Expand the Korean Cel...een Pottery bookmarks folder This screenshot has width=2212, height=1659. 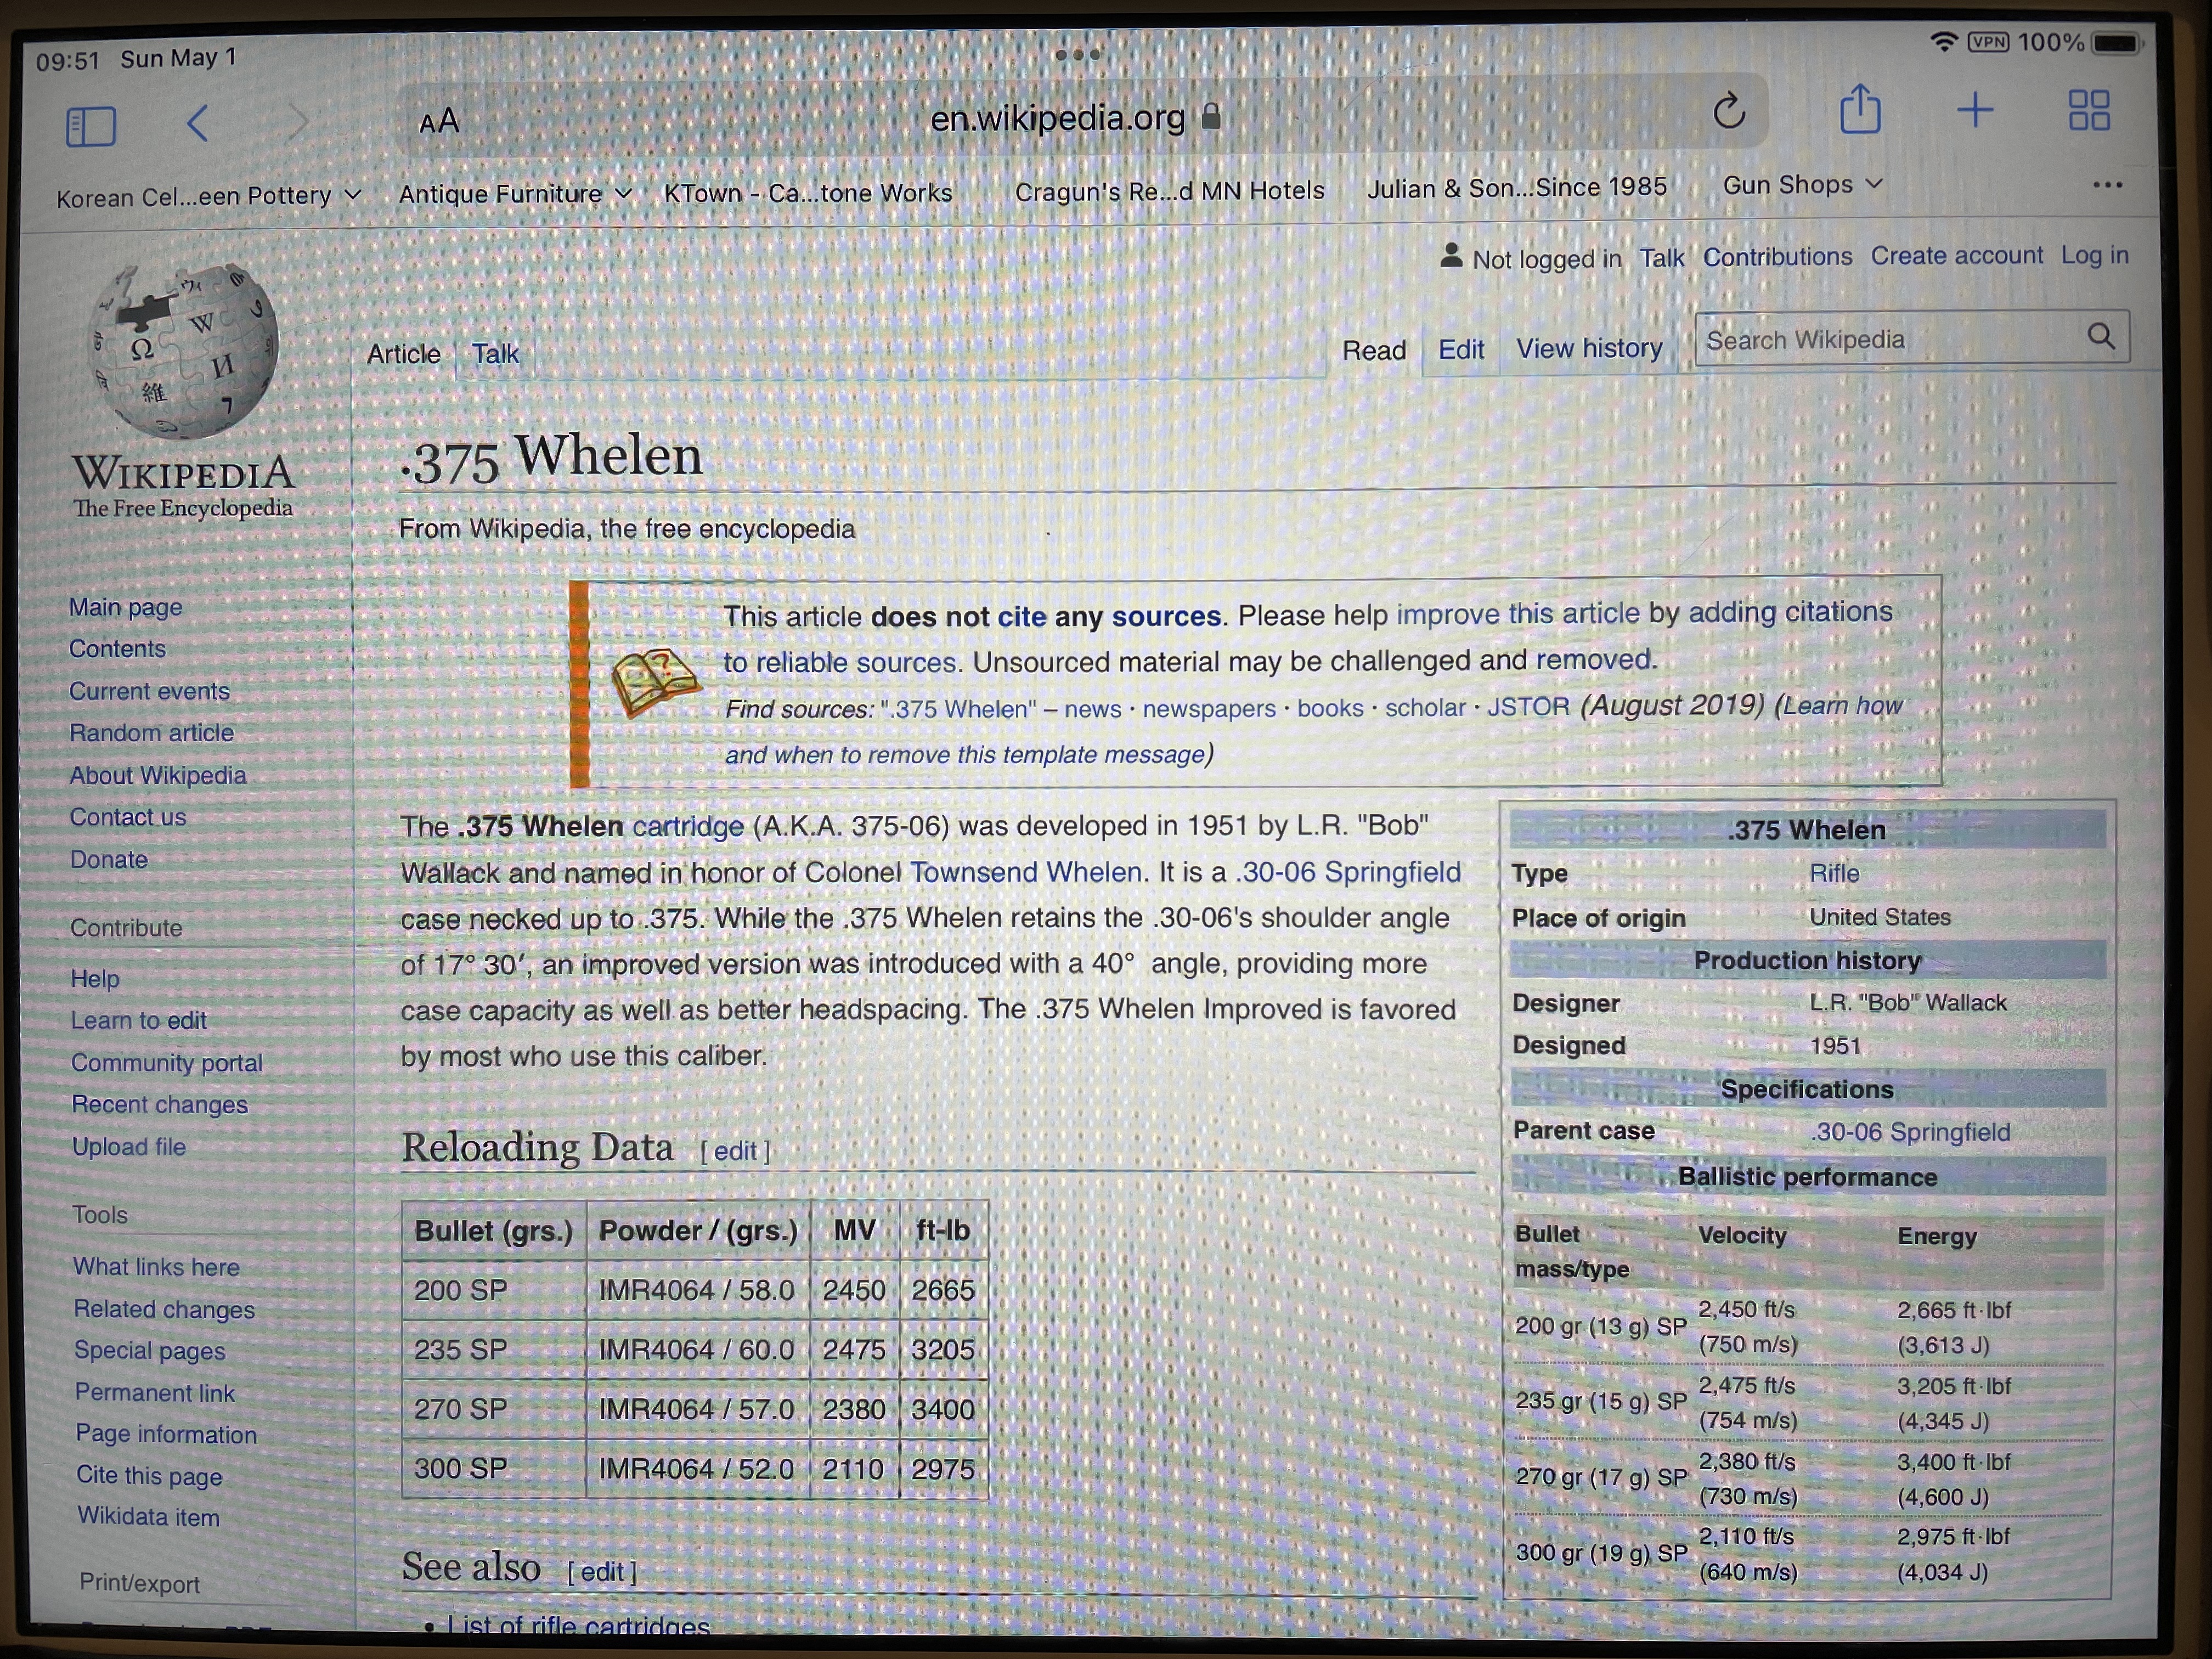pos(208,196)
